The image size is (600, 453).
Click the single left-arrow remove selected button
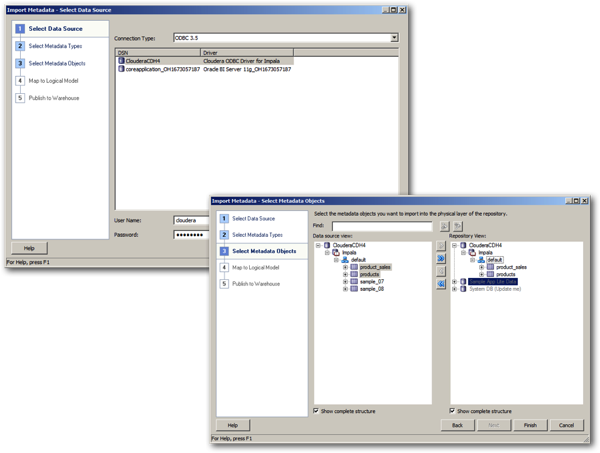(441, 271)
